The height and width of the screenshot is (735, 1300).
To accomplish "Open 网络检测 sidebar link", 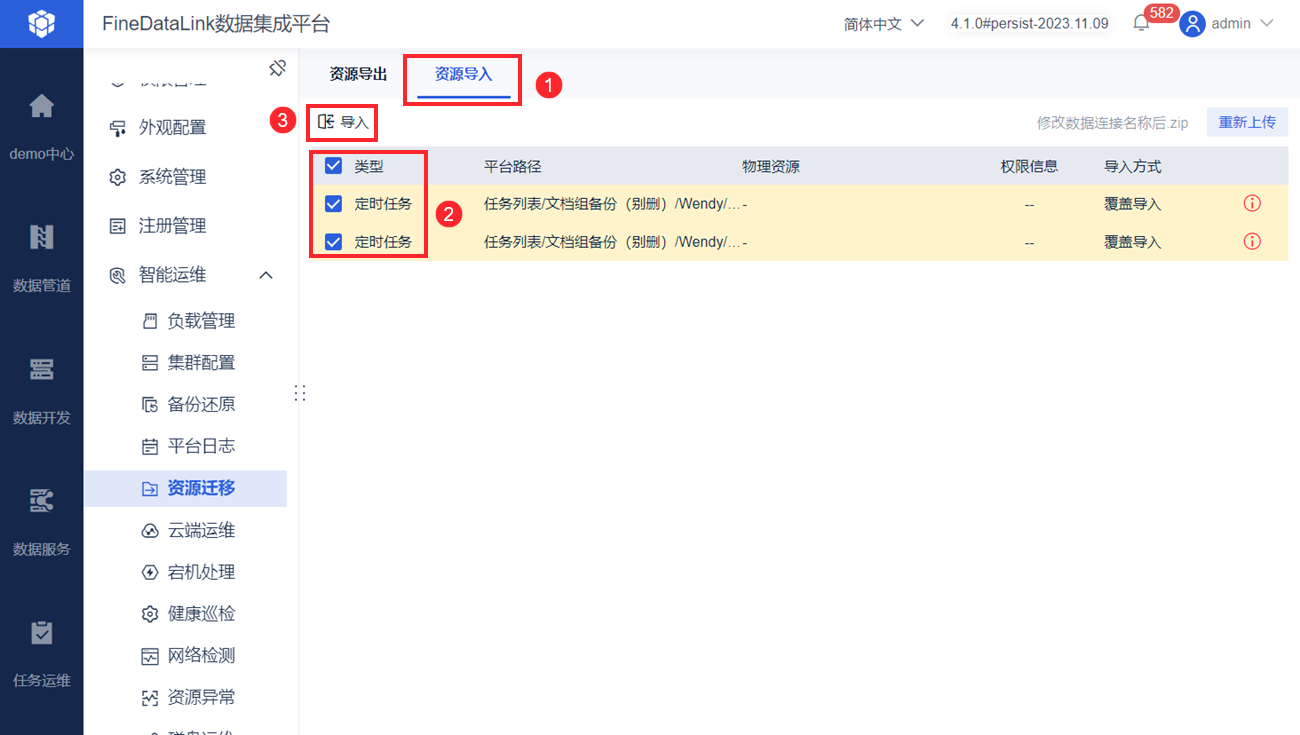I will pyautogui.click(x=201, y=656).
